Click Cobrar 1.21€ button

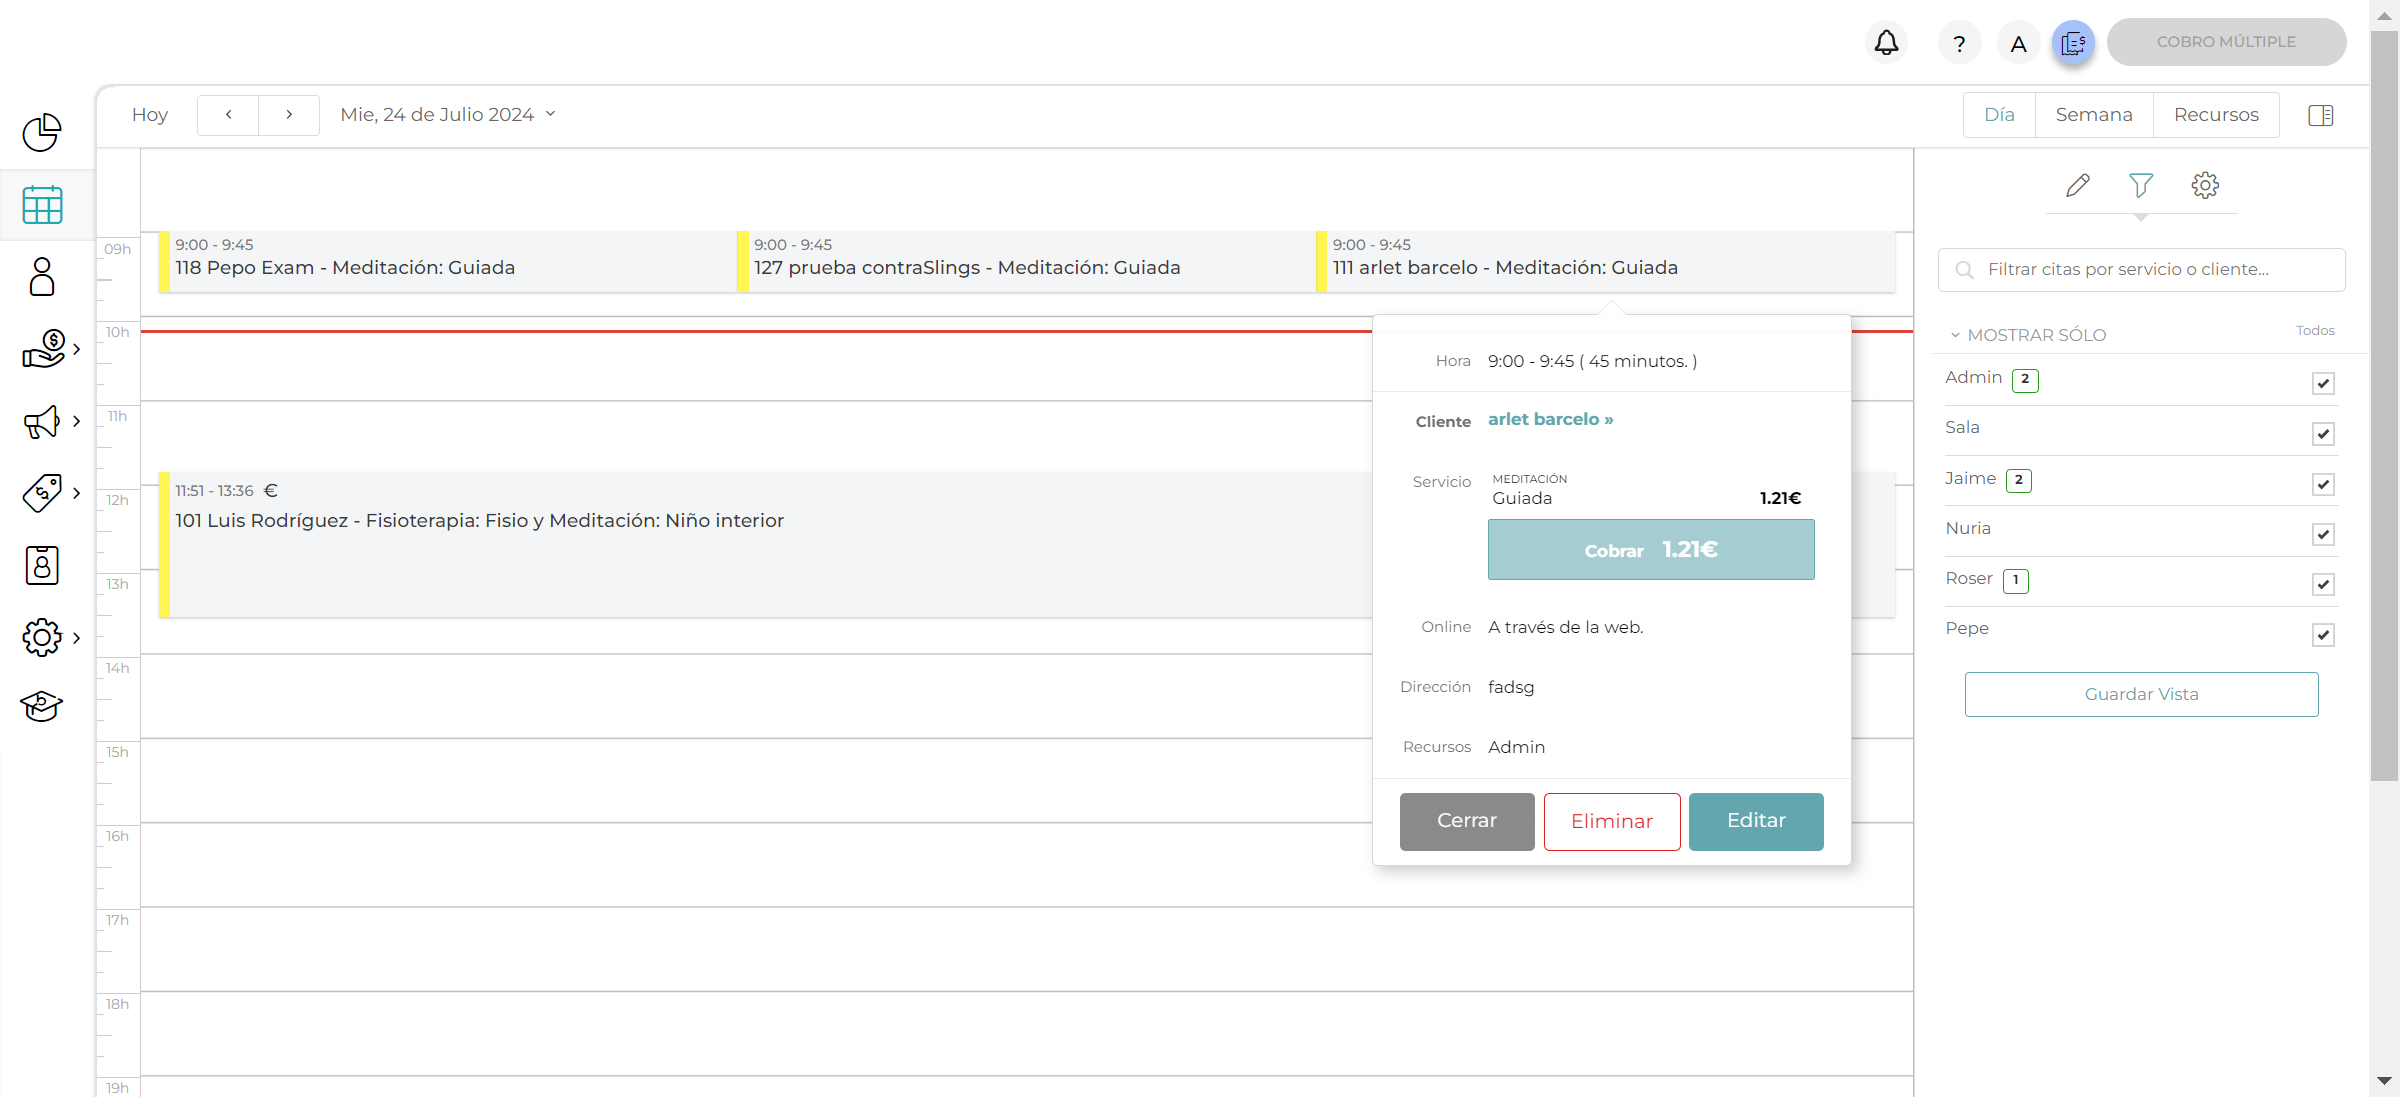(x=1651, y=549)
